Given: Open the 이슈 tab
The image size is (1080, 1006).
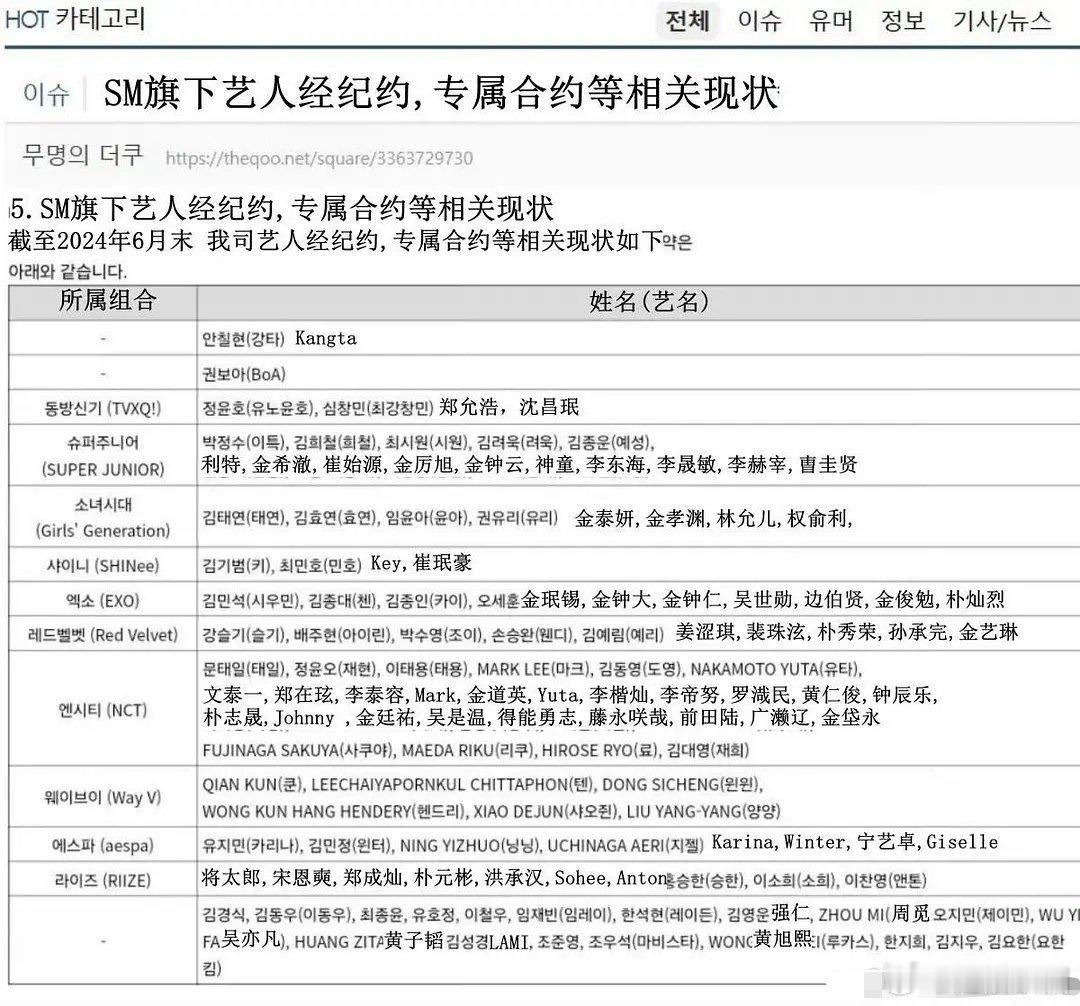Looking at the screenshot, I should pos(761,22).
